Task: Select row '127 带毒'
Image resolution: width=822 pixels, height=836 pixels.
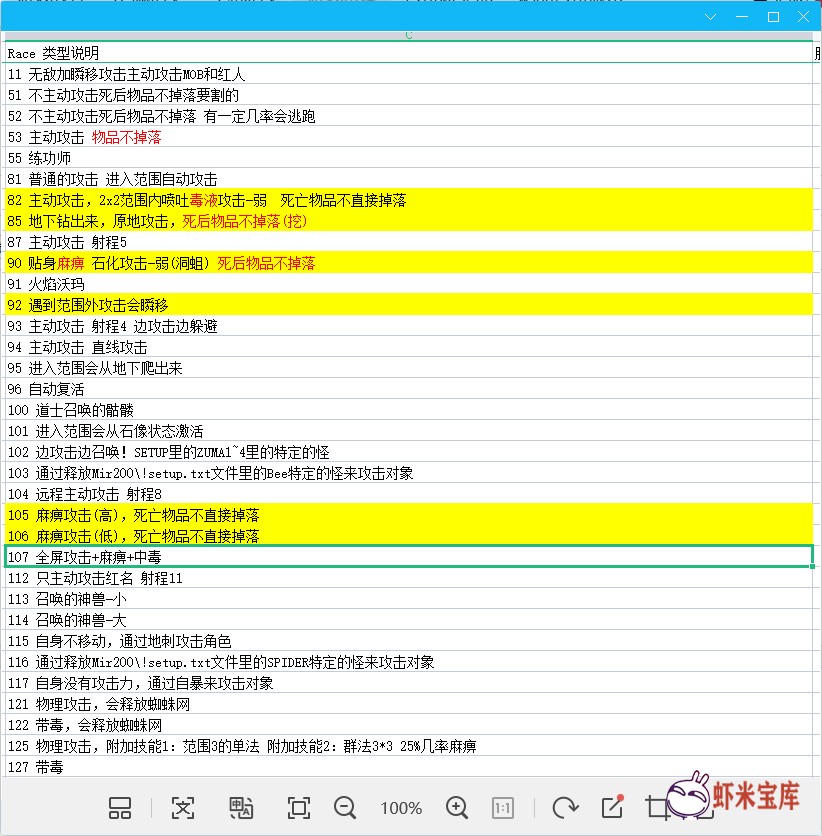Action: pos(408,767)
